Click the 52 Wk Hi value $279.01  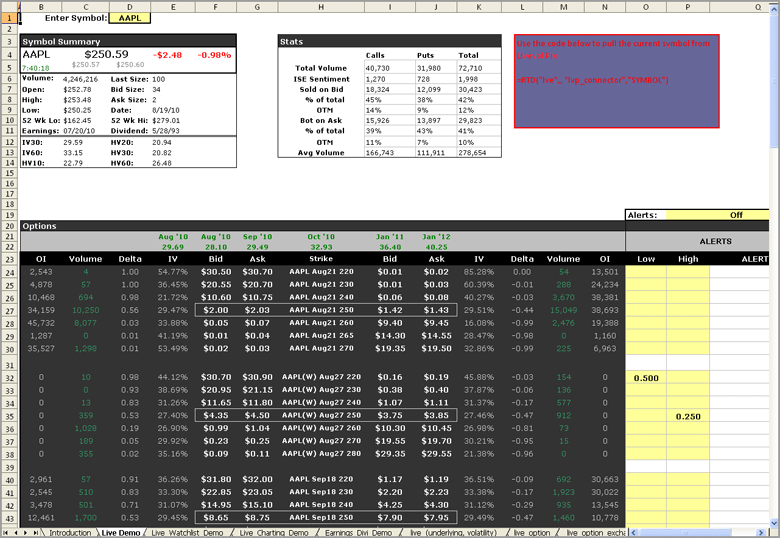(166, 120)
